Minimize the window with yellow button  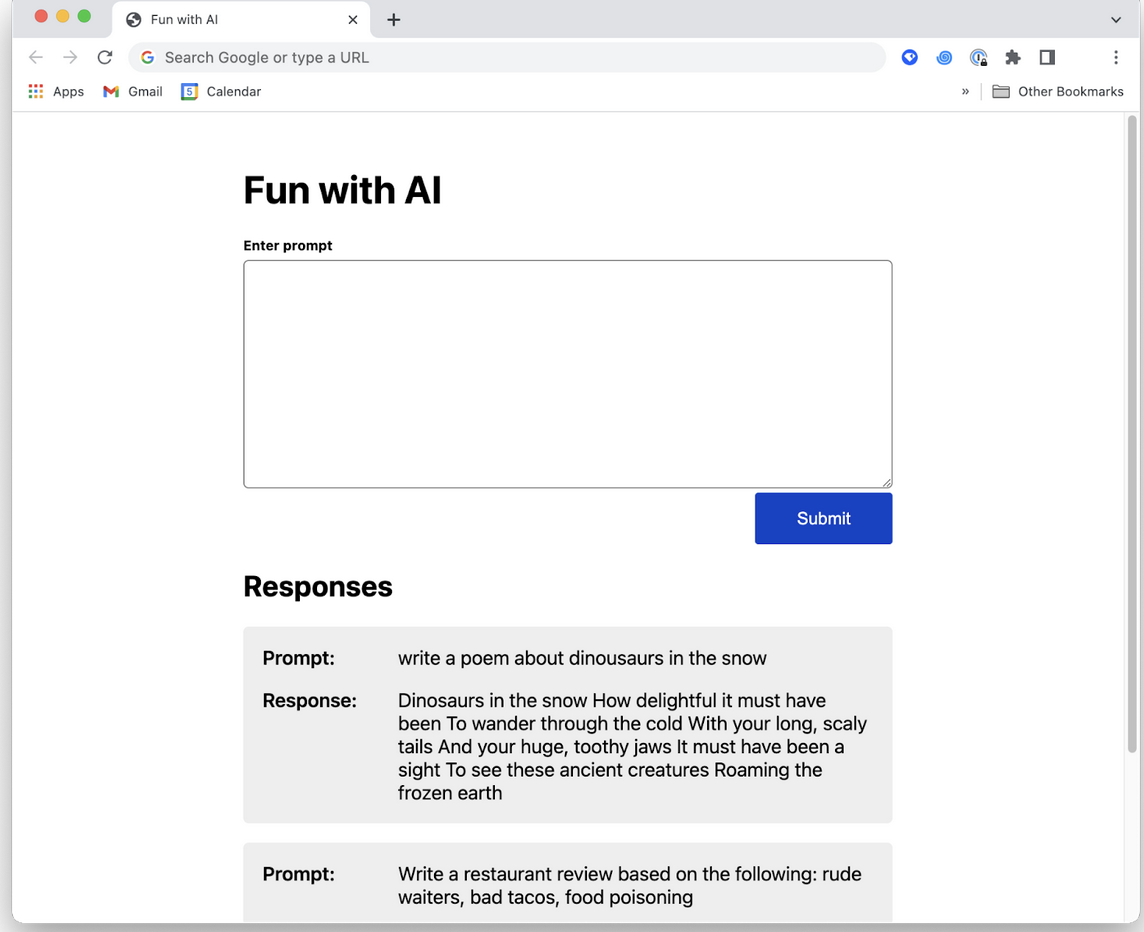[x=63, y=16]
